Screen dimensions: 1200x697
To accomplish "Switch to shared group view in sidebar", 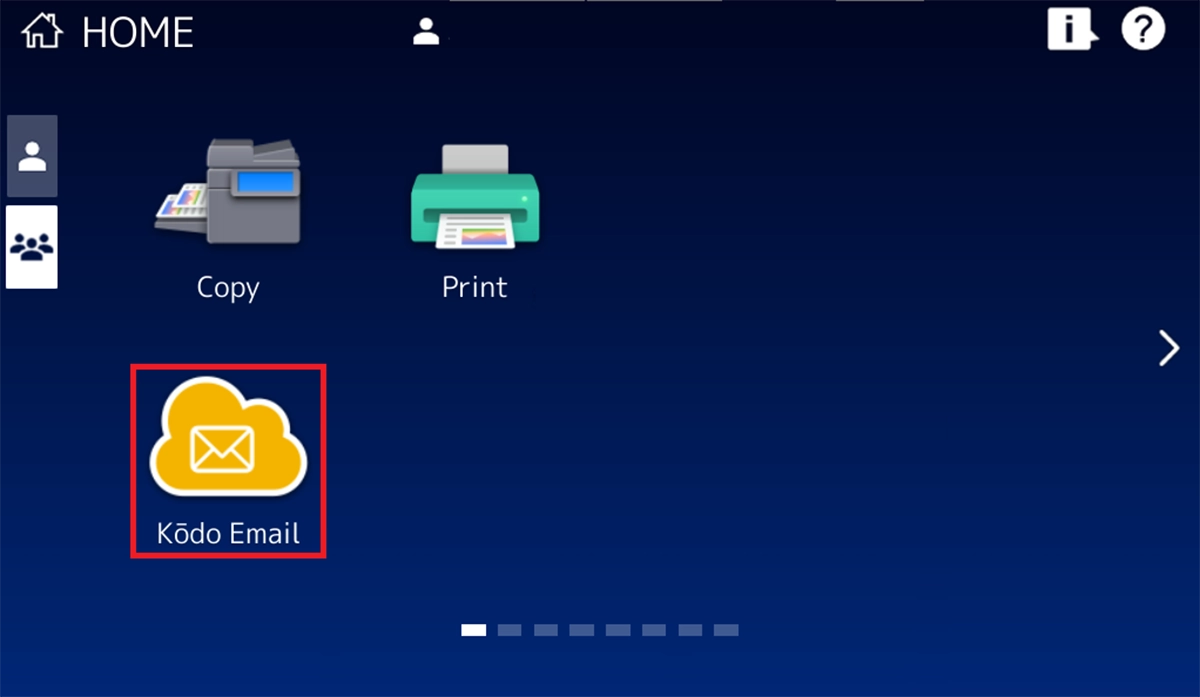I will pyautogui.click(x=31, y=246).
